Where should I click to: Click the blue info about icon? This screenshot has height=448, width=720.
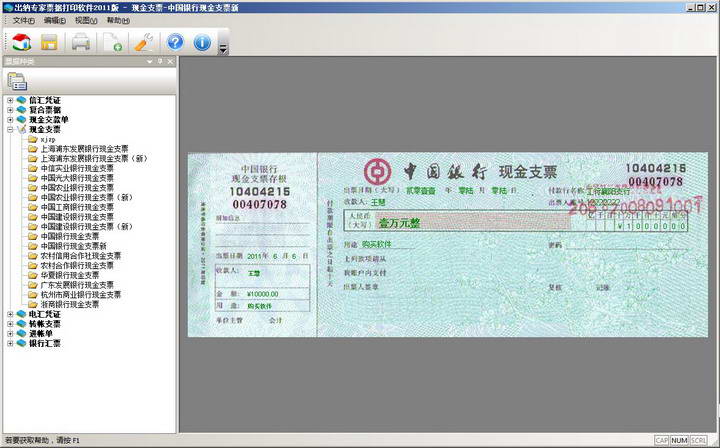point(202,43)
